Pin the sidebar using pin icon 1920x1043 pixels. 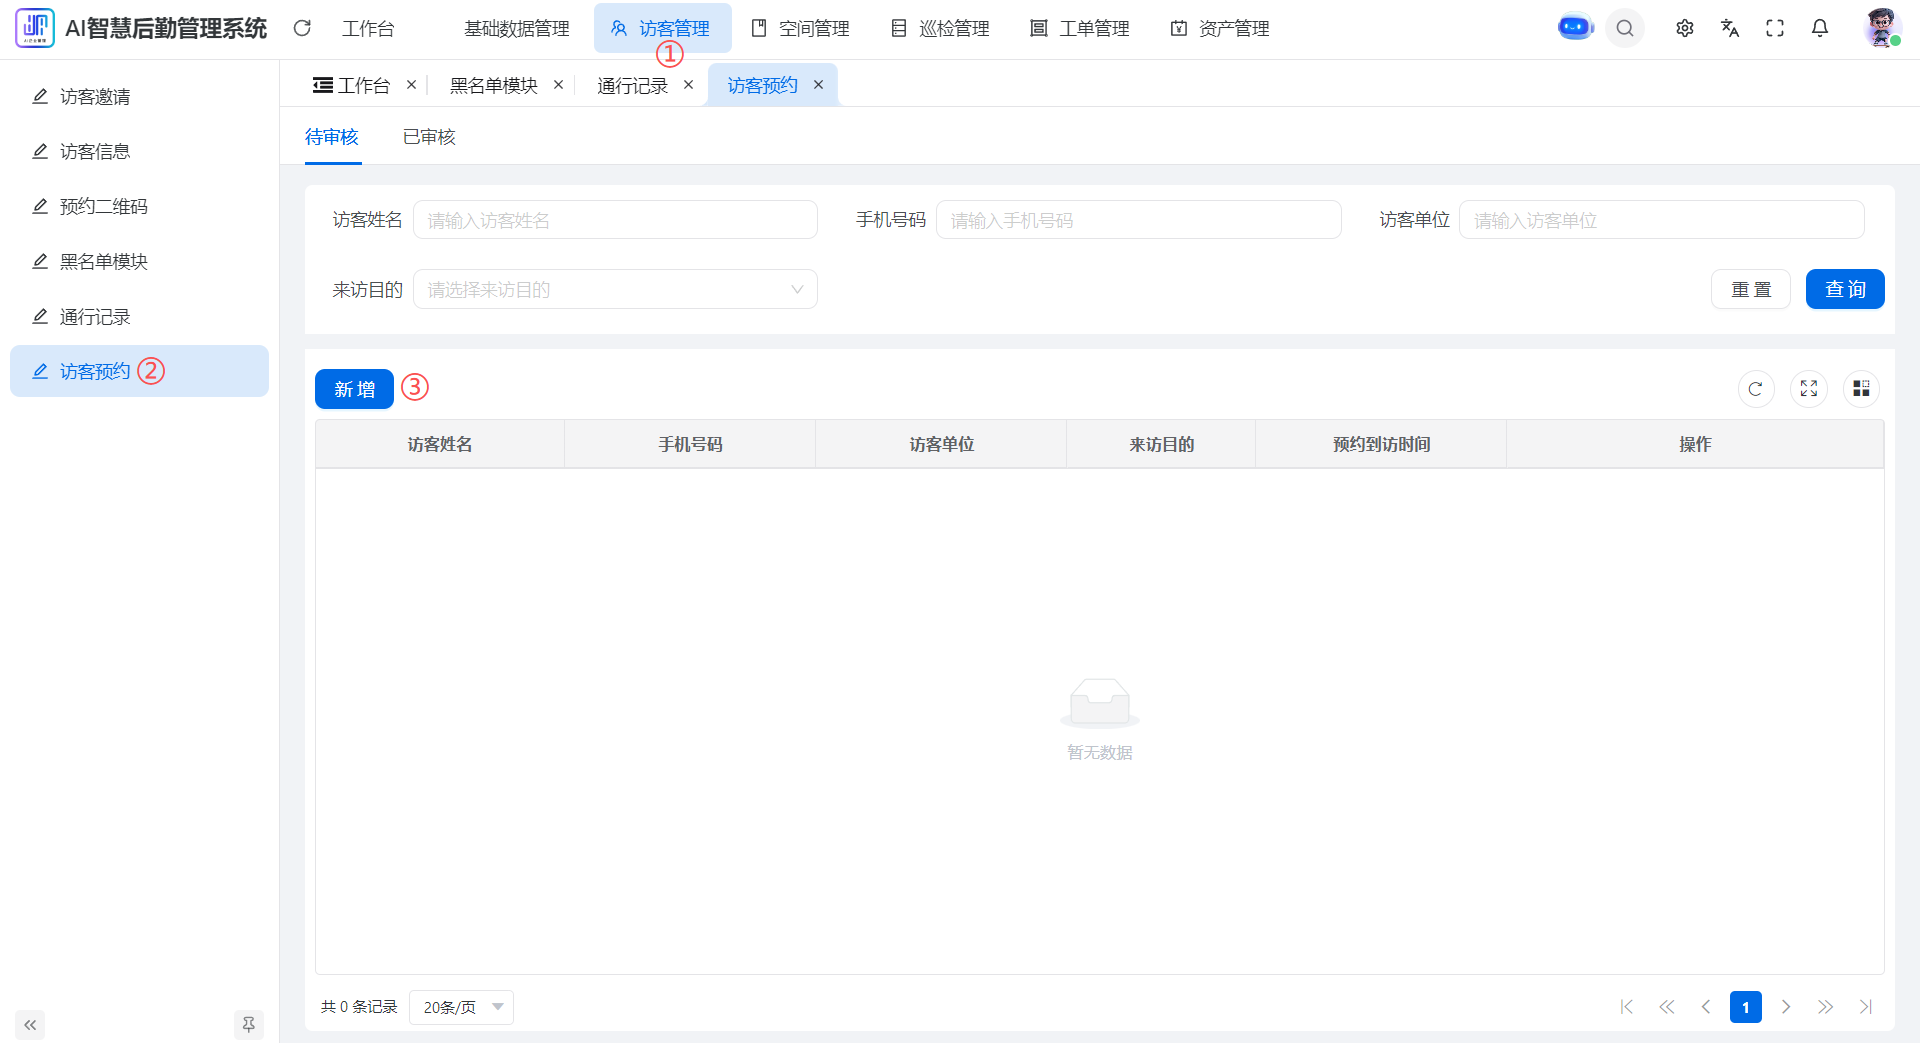(x=248, y=1024)
